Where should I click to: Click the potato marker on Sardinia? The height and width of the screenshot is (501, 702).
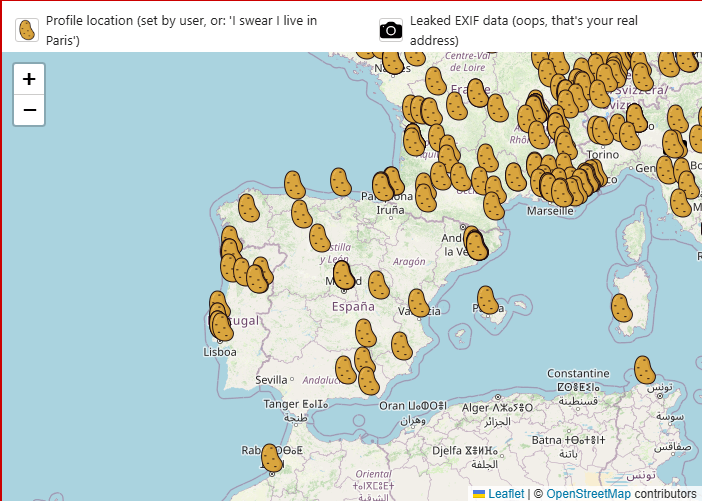click(622, 308)
